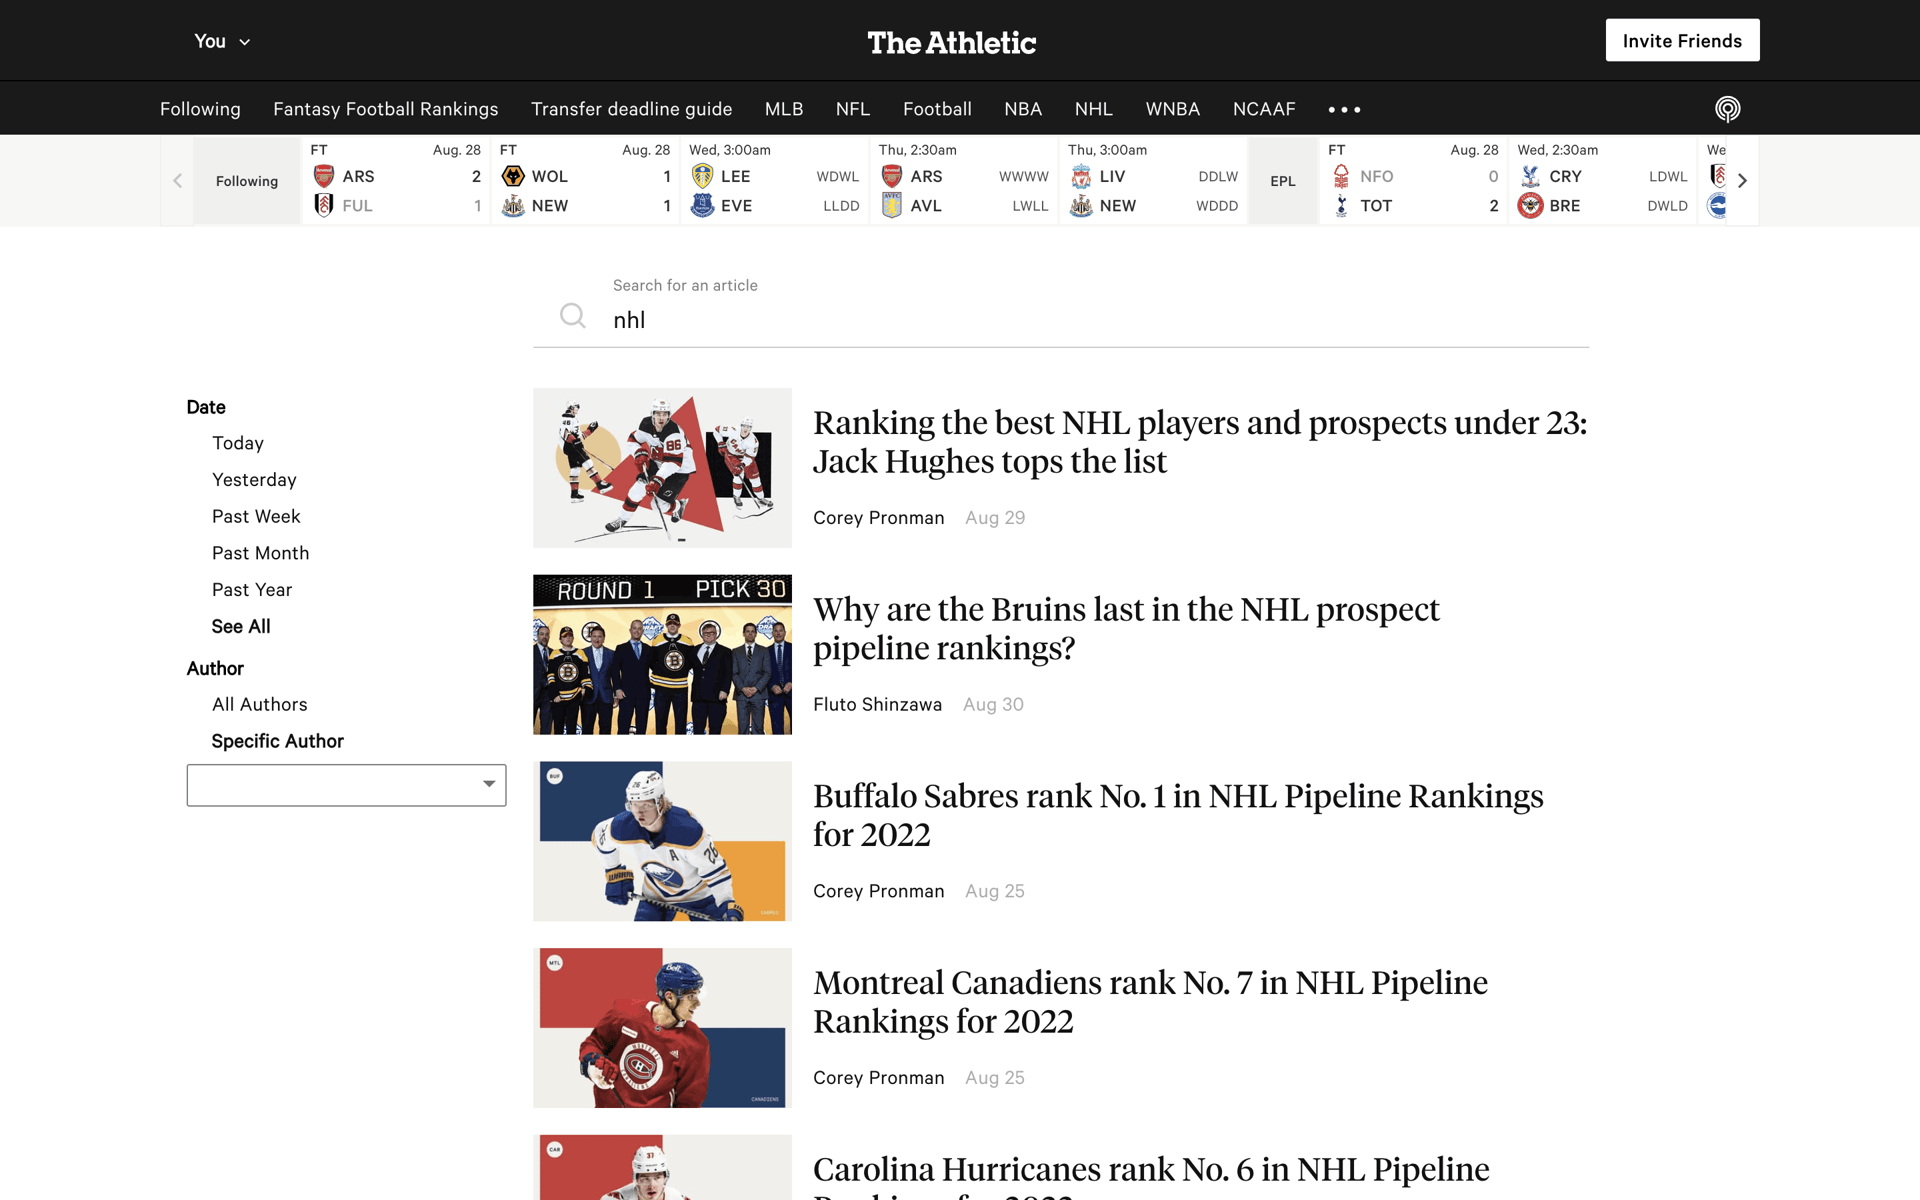The height and width of the screenshot is (1200, 1920).
Task: Click the Aug 30 article date
Action: (x=993, y=705)
